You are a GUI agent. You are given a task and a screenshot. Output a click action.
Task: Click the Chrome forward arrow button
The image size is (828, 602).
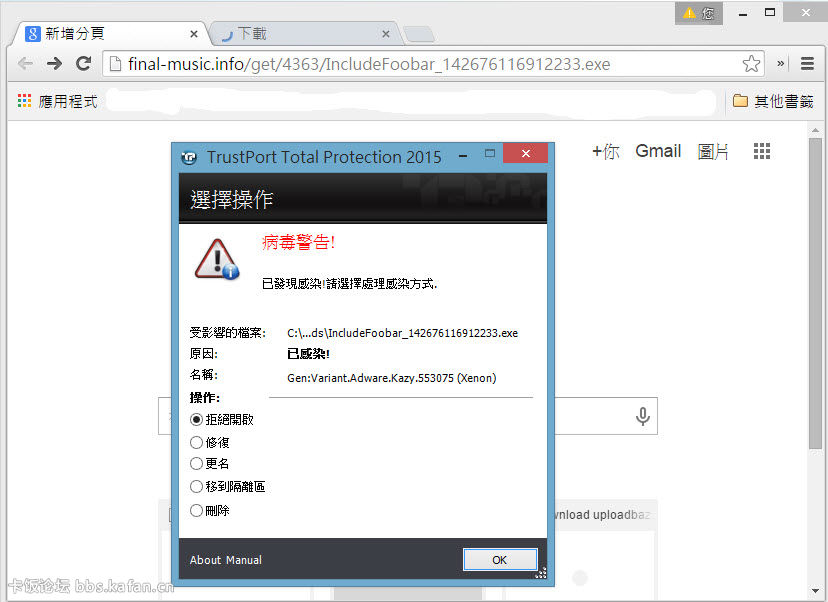pyautogui.click(x=54, y=64)
